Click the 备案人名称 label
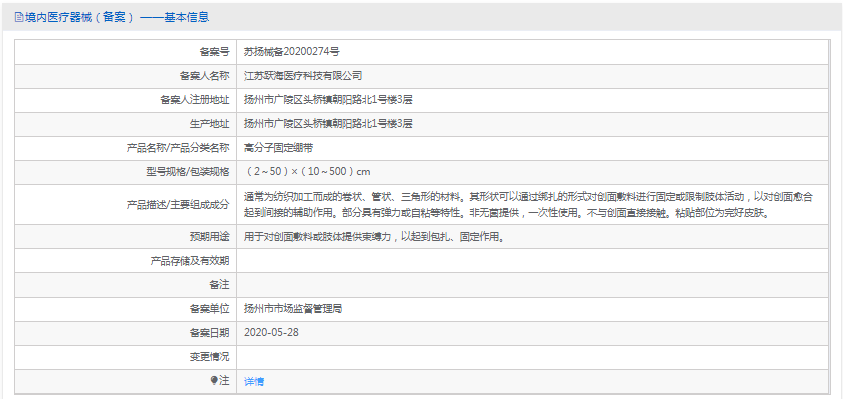 tap(204, 76)
